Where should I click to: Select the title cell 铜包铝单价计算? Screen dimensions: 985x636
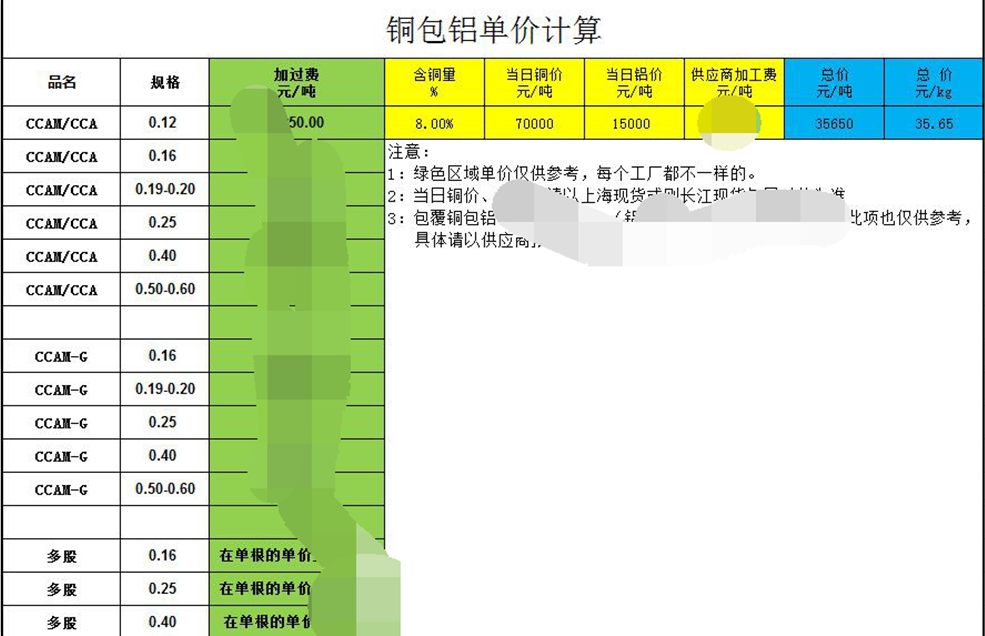point(493,30)
